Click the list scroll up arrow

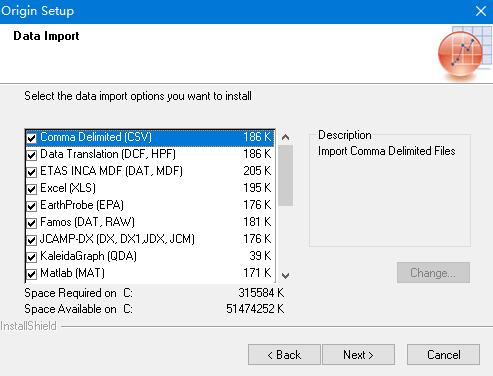(285, 137)
